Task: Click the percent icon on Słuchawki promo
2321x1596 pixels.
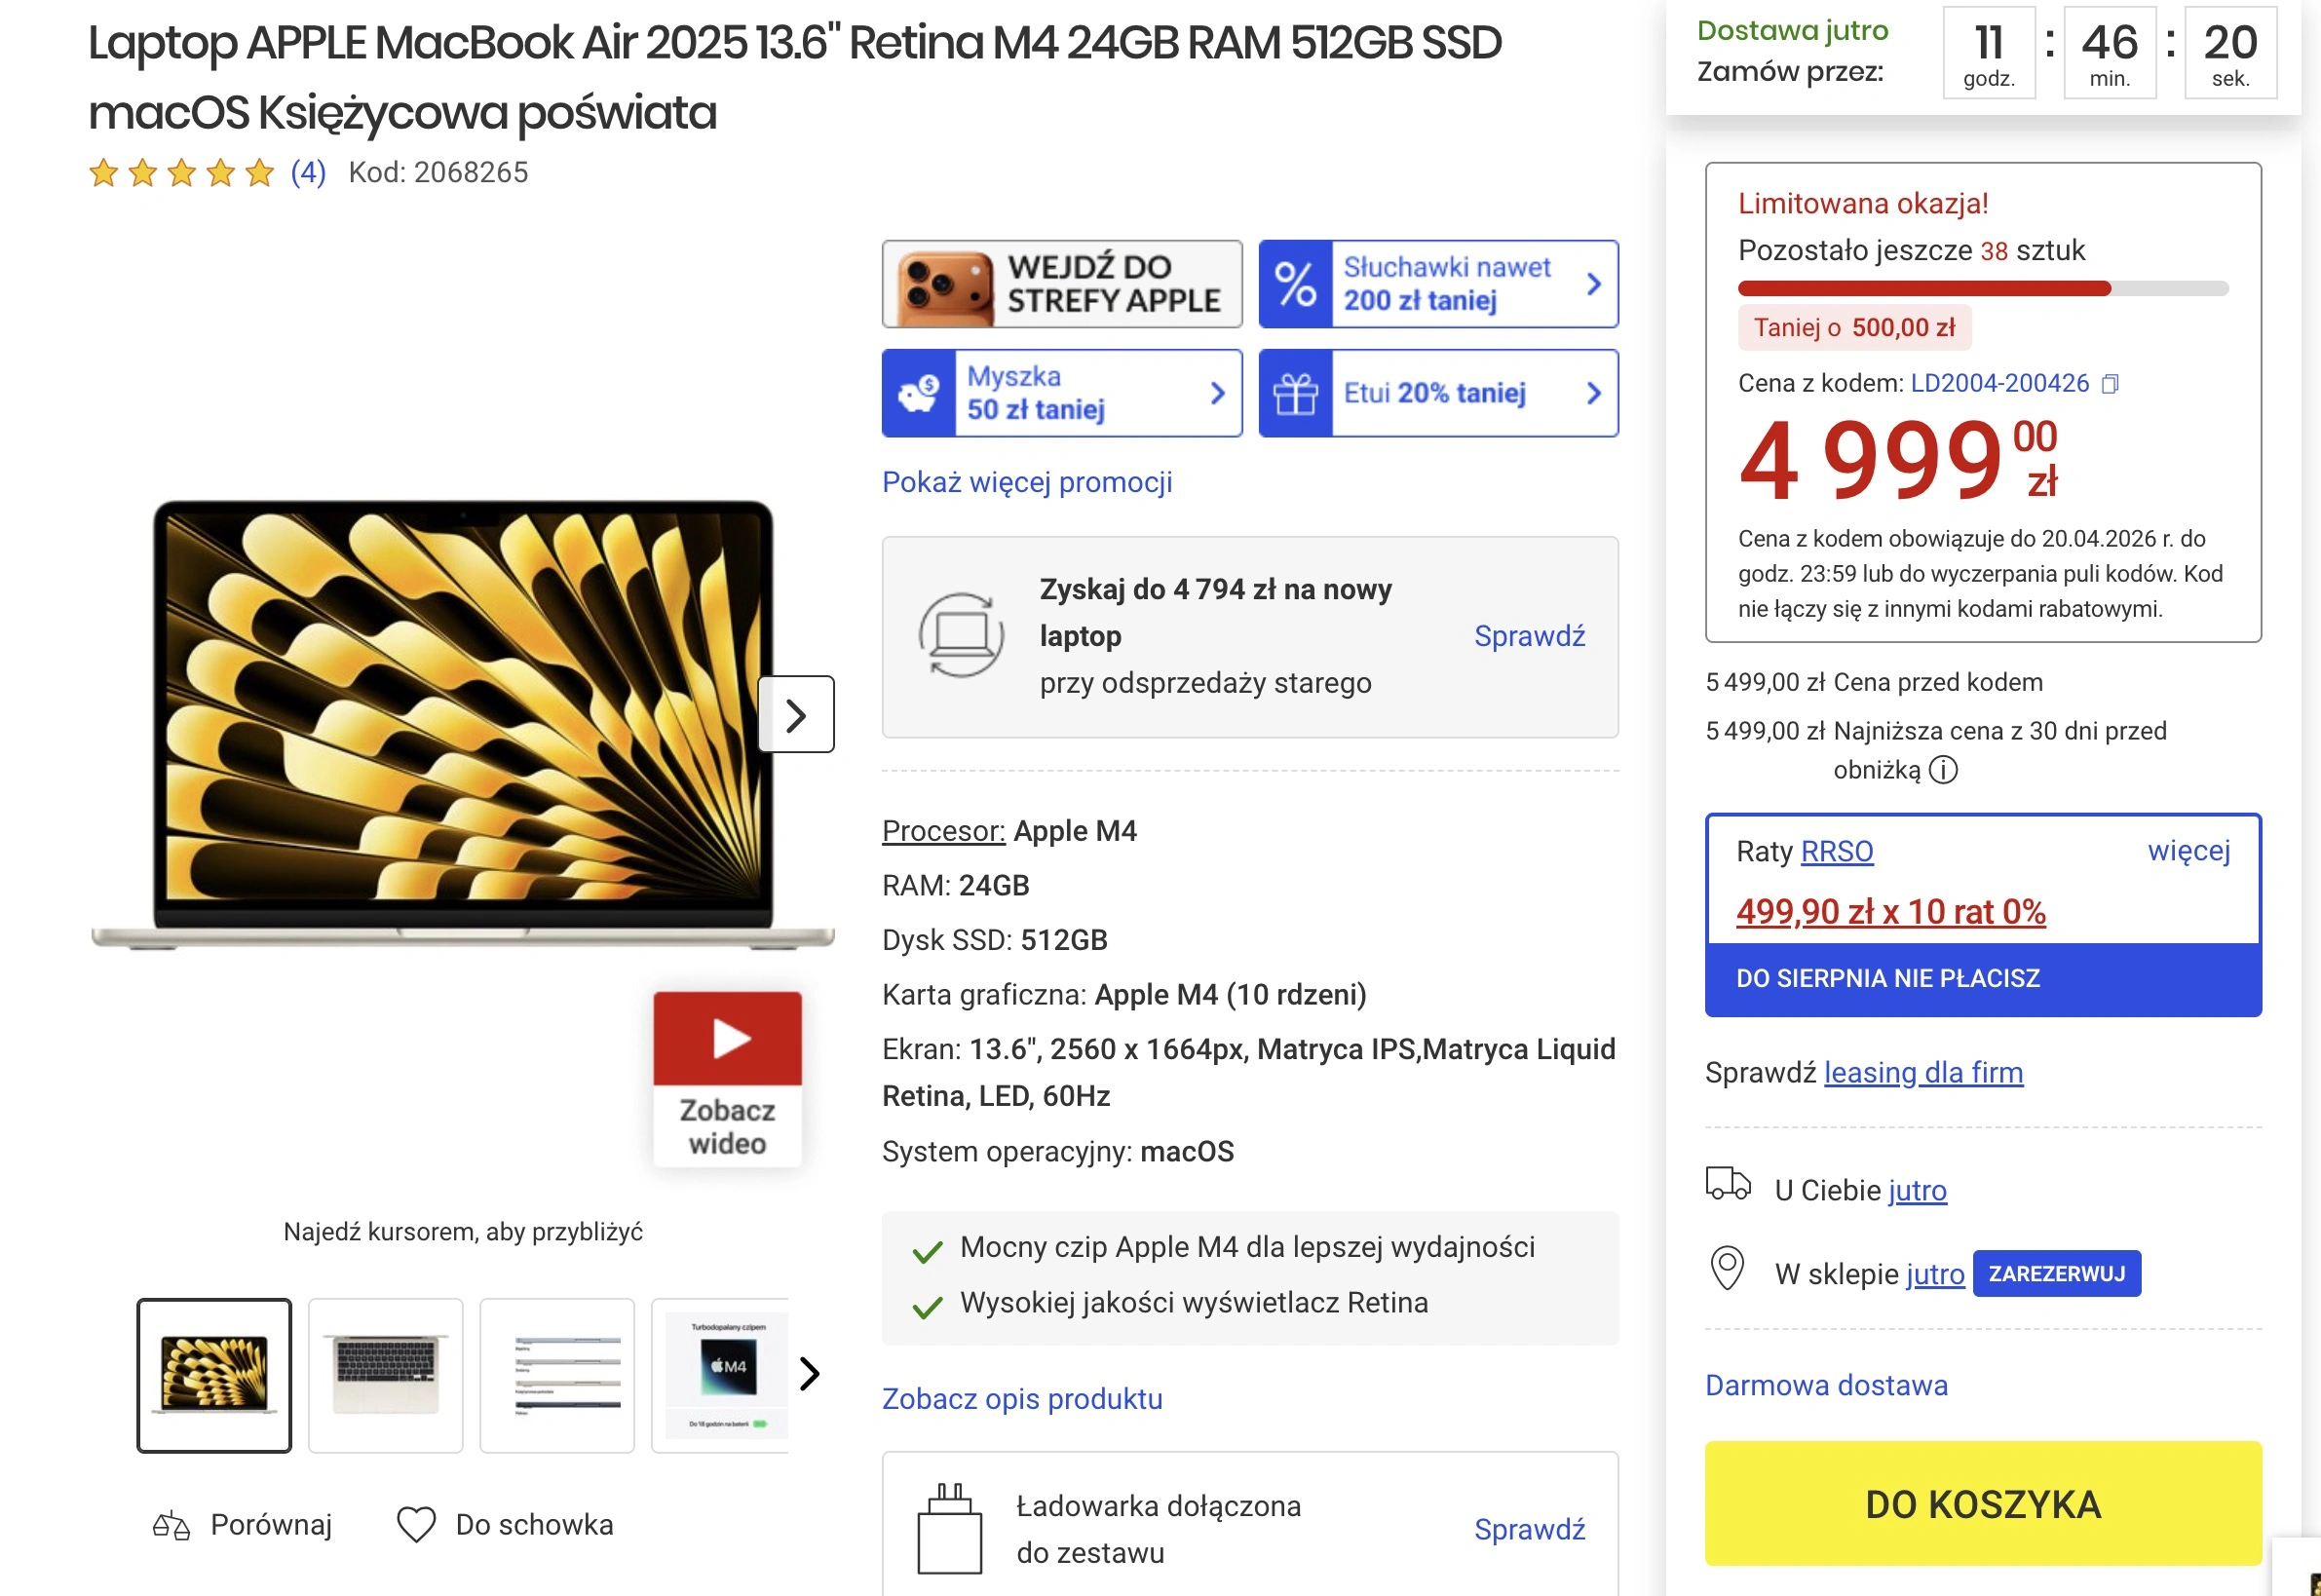Action: [x=1297, y=284]
